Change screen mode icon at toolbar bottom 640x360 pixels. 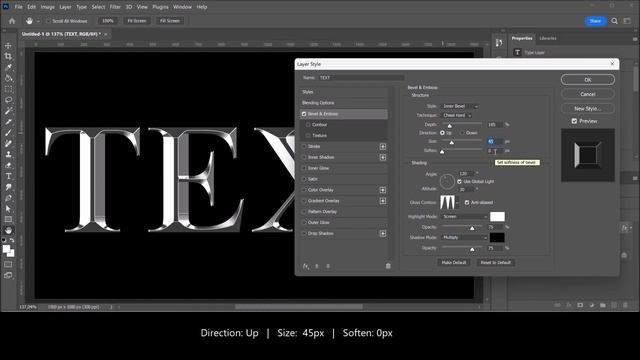click(x=8, y=276)
